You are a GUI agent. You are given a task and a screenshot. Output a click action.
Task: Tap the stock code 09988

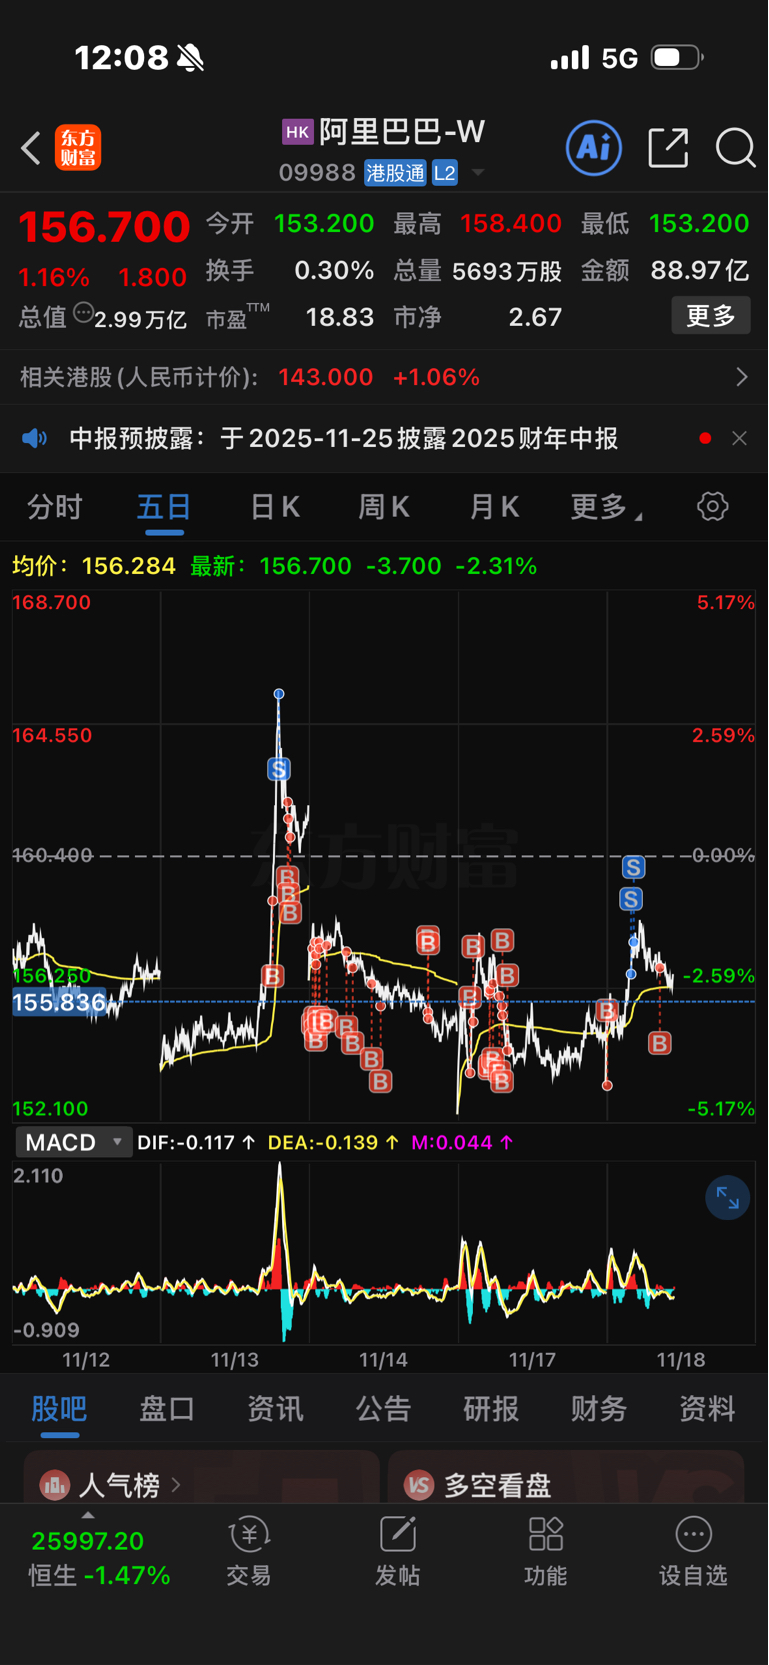point(317,173)
